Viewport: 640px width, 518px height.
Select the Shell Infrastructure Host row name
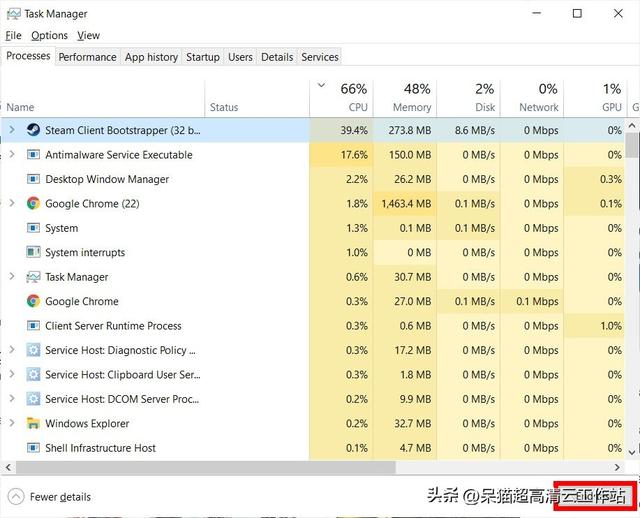pyautogui.click(x=100, y=448)
